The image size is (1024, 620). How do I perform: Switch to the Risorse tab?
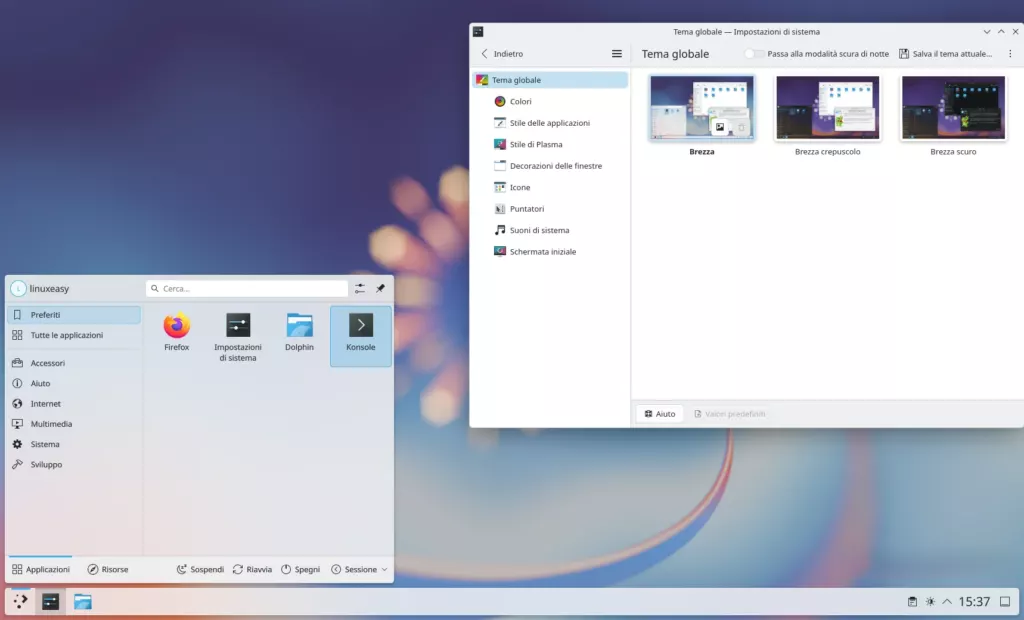(108, 570)
